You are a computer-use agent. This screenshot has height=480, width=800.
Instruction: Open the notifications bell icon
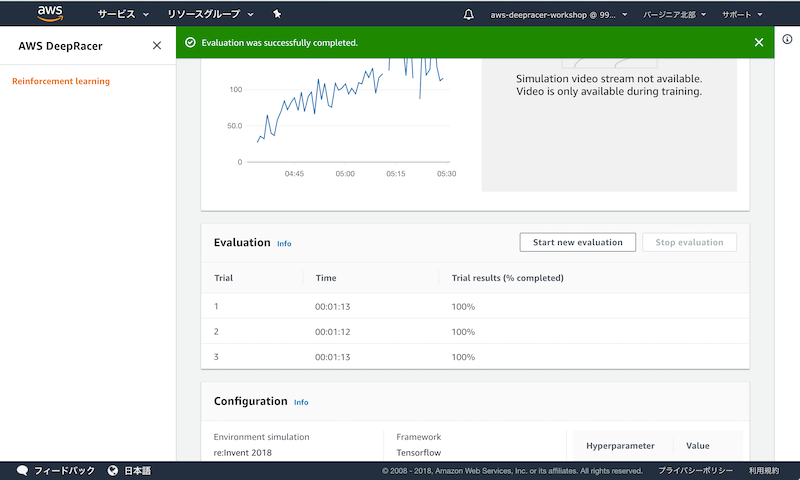coord(468,14)
